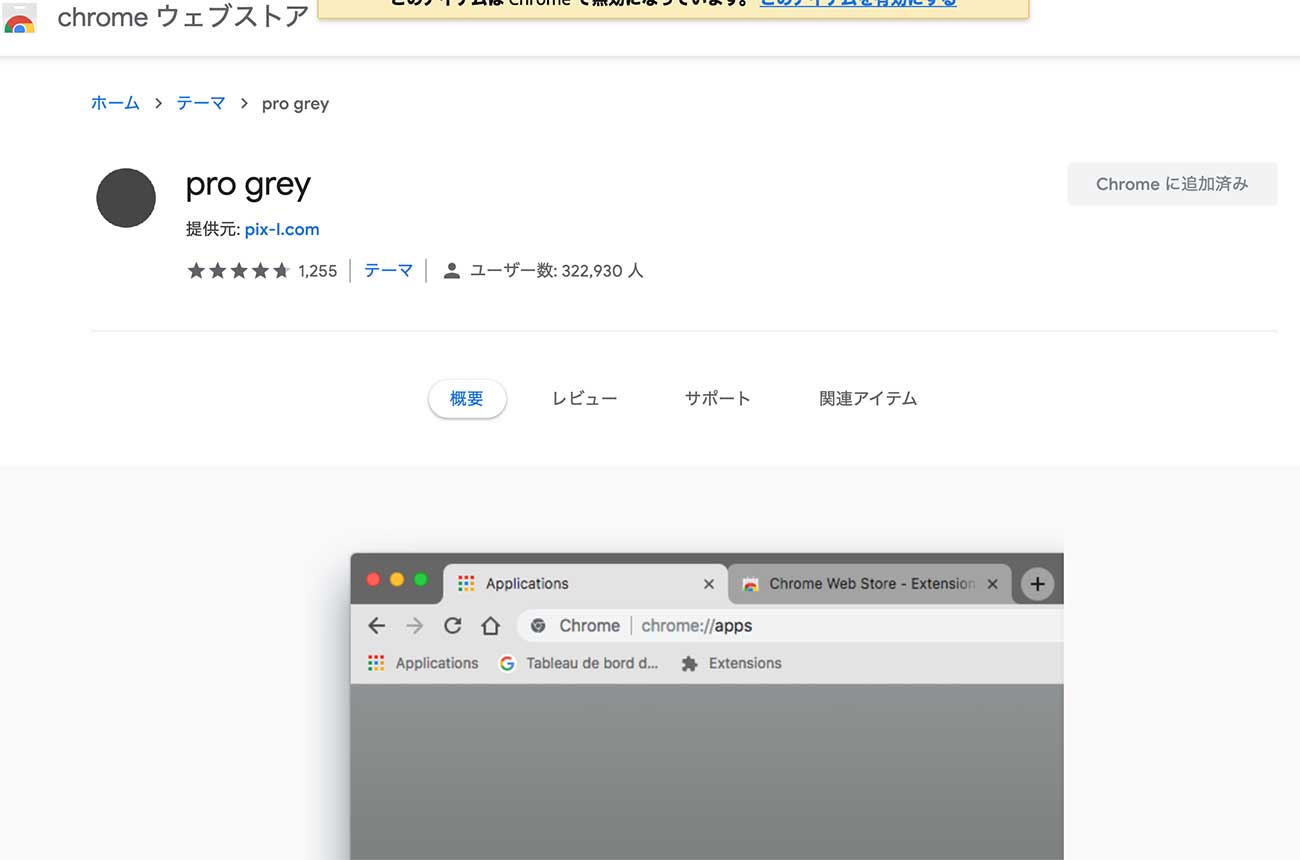
Task: Click the Applications tab grid icon in preview
Action: [x=465, y=584]
